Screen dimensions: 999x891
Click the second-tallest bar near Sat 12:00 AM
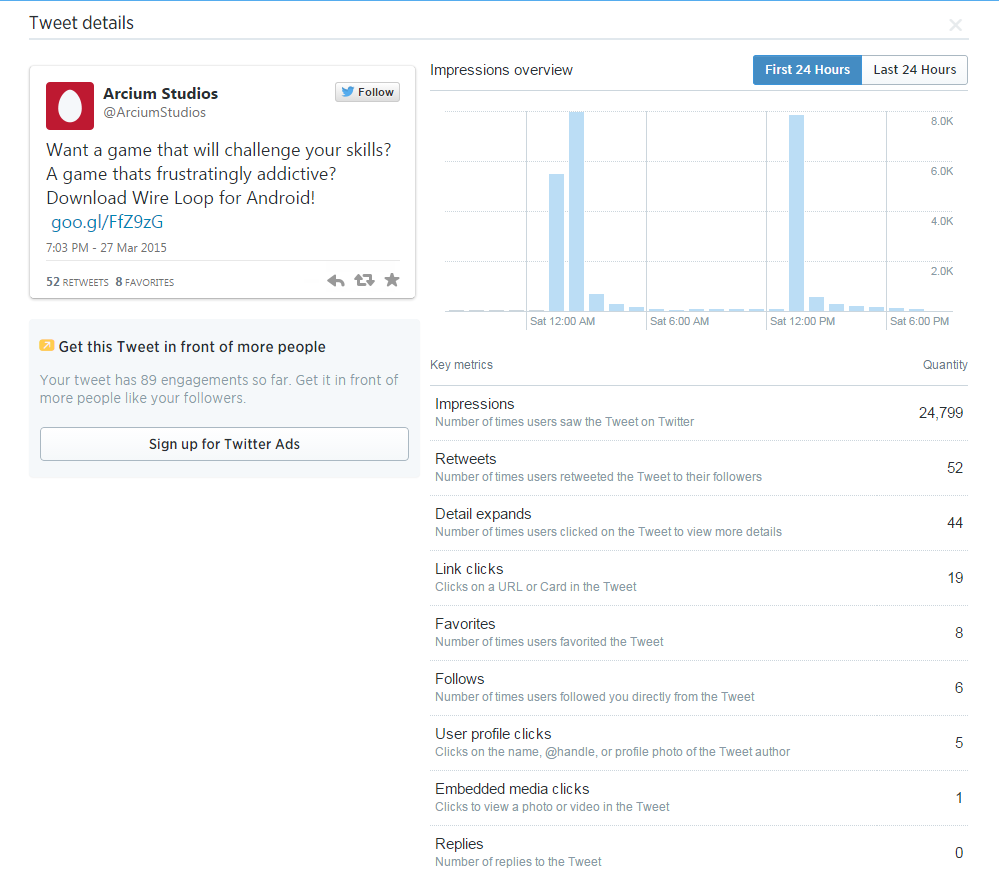556,243
